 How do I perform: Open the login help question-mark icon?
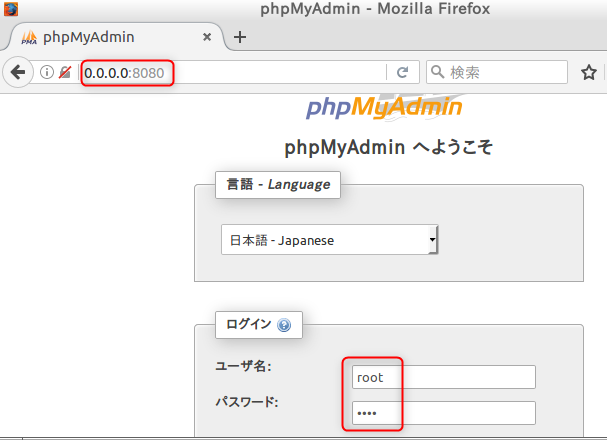(284, 325)
